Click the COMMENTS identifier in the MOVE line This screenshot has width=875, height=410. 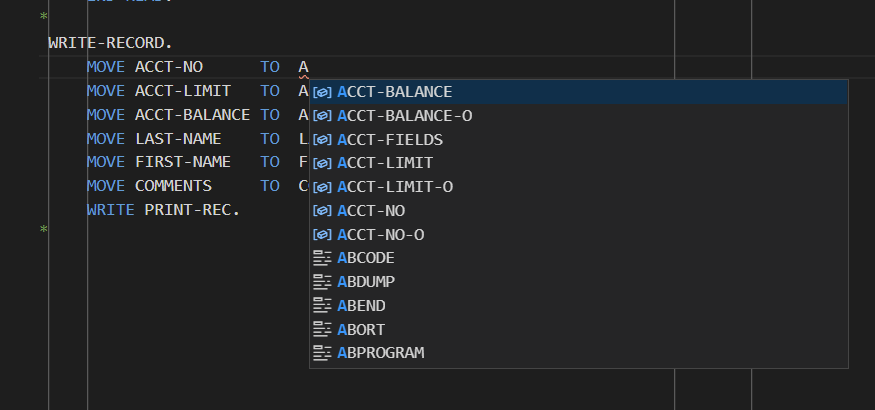(x=173, y=186)
